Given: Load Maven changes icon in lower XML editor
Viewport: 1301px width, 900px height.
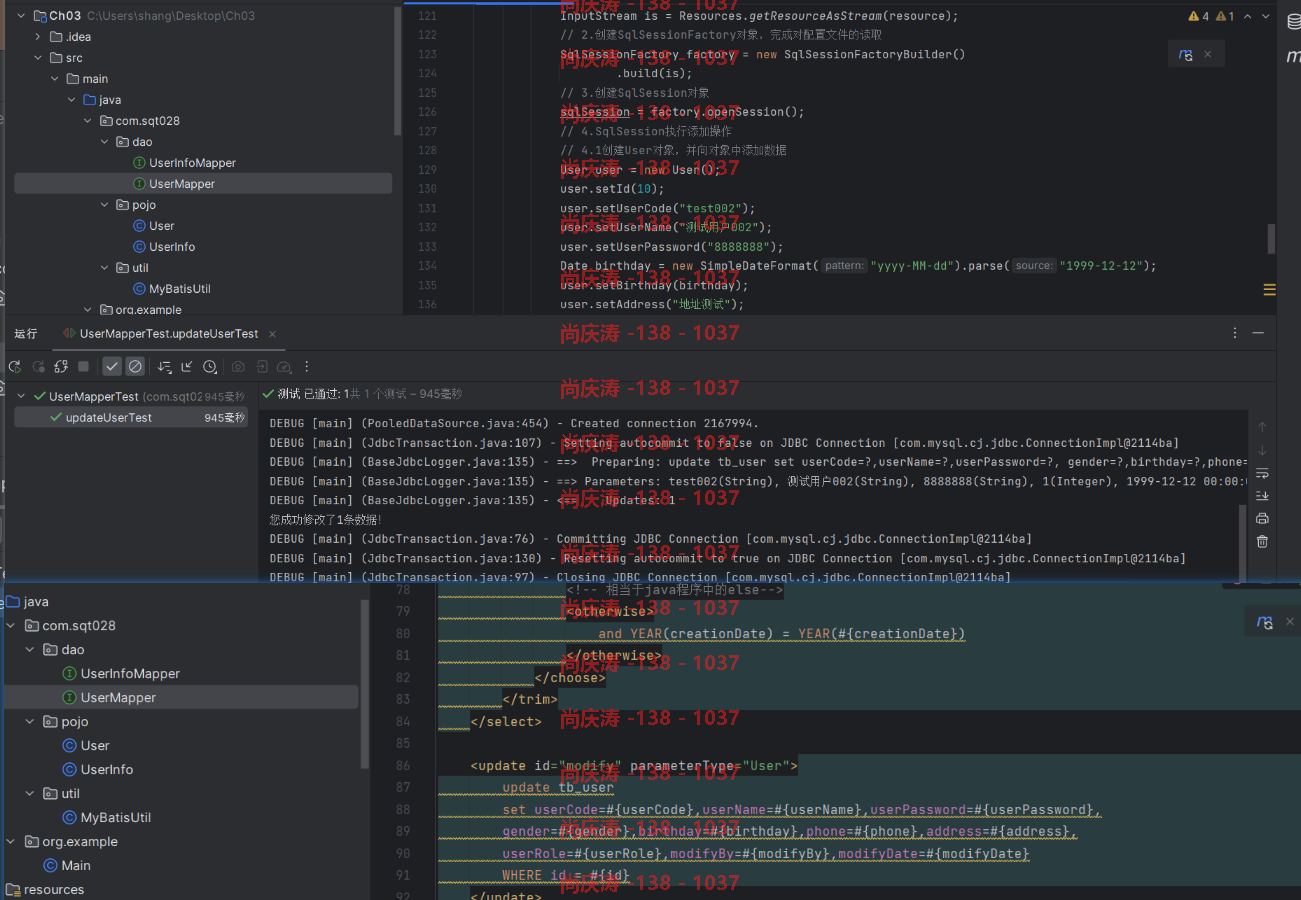Looking at the screenshot, I should coord(1264,622).
